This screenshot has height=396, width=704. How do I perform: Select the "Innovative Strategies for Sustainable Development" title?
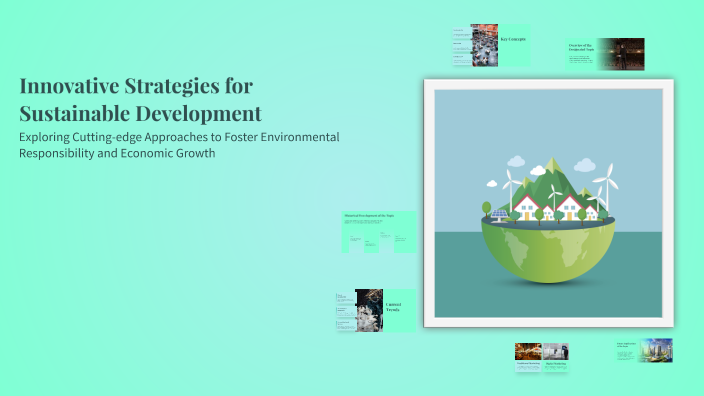pyautogui.click(x=140, y=99)
